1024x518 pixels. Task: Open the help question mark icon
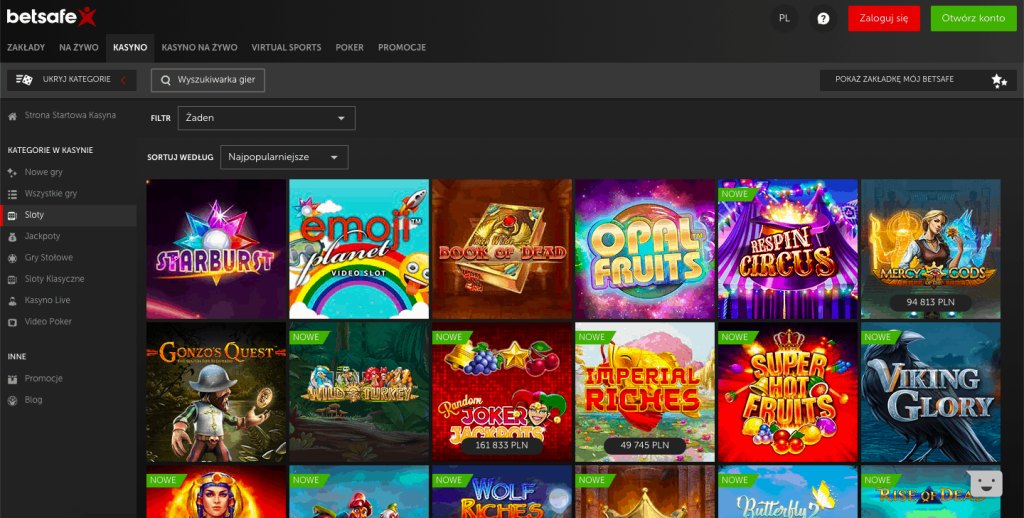[x=823, y=18]
